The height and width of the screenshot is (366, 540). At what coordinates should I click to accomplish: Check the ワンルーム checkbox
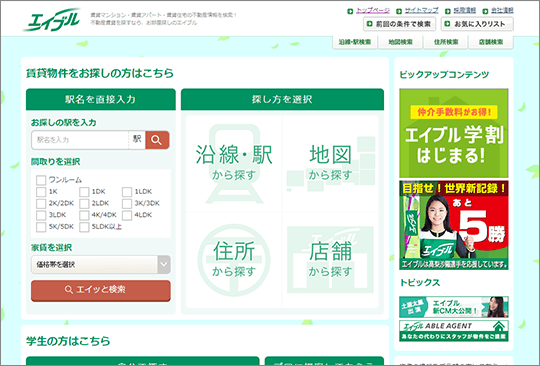(41, 180)
